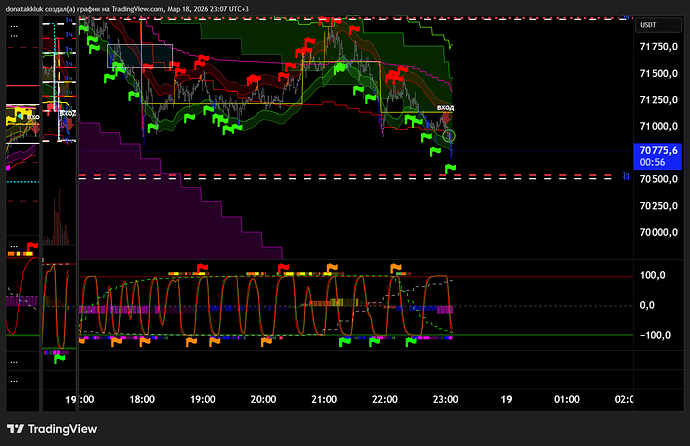Click the 00:56 candle countdown timer
The width and height of the screenshot is (690, 446).
click(653, 161)
